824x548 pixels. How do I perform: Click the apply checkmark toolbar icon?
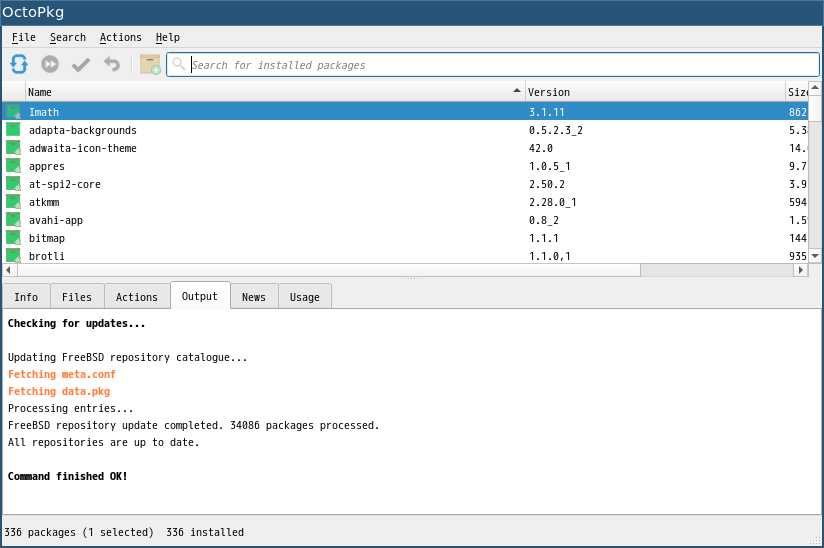click(x=81, y=65)
